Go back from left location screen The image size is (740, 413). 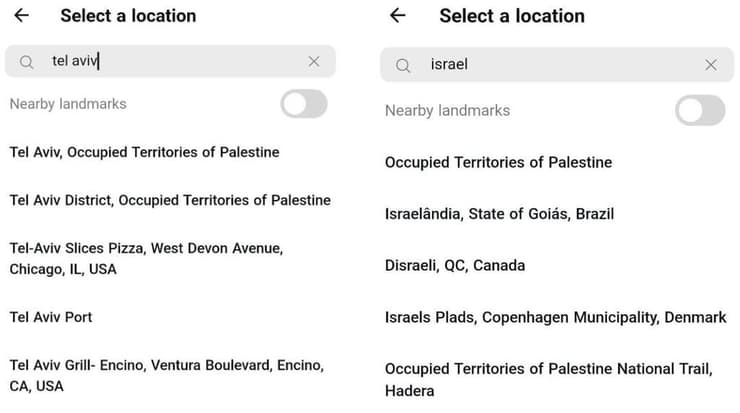coord(21,16)
